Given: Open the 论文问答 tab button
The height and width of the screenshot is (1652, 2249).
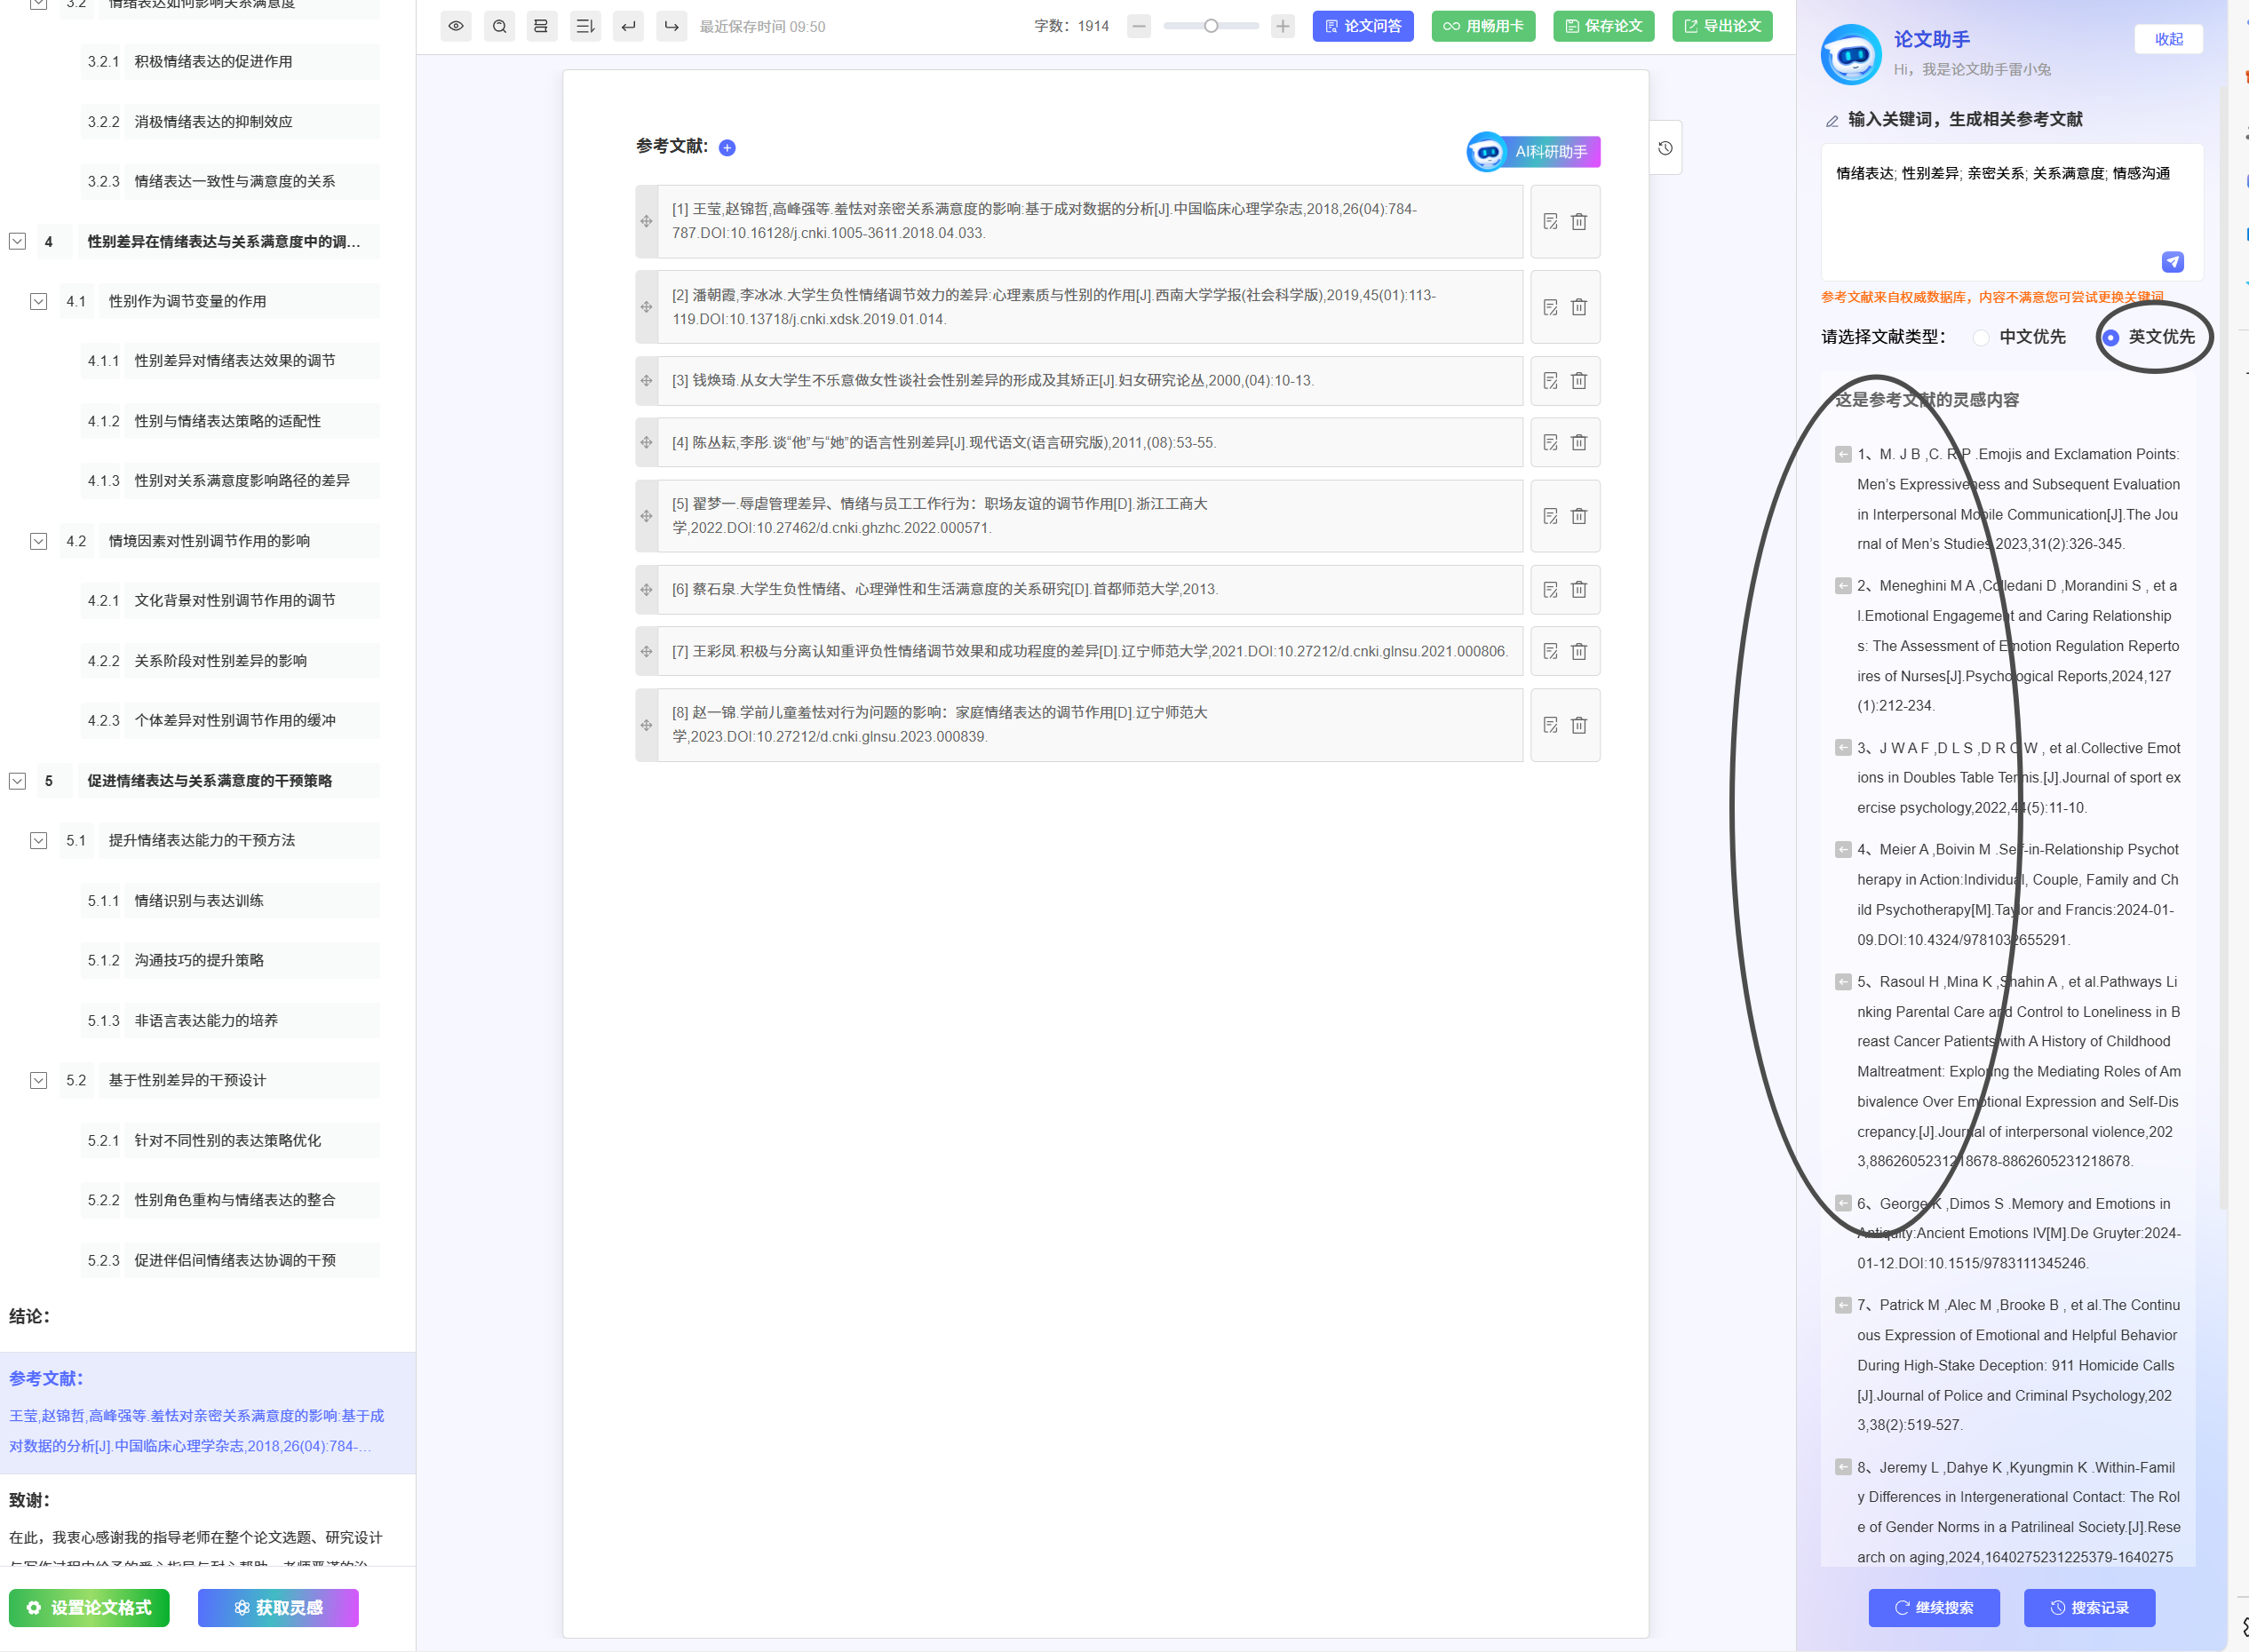Looking at the screenshot, I should [x=1362, y=26].
